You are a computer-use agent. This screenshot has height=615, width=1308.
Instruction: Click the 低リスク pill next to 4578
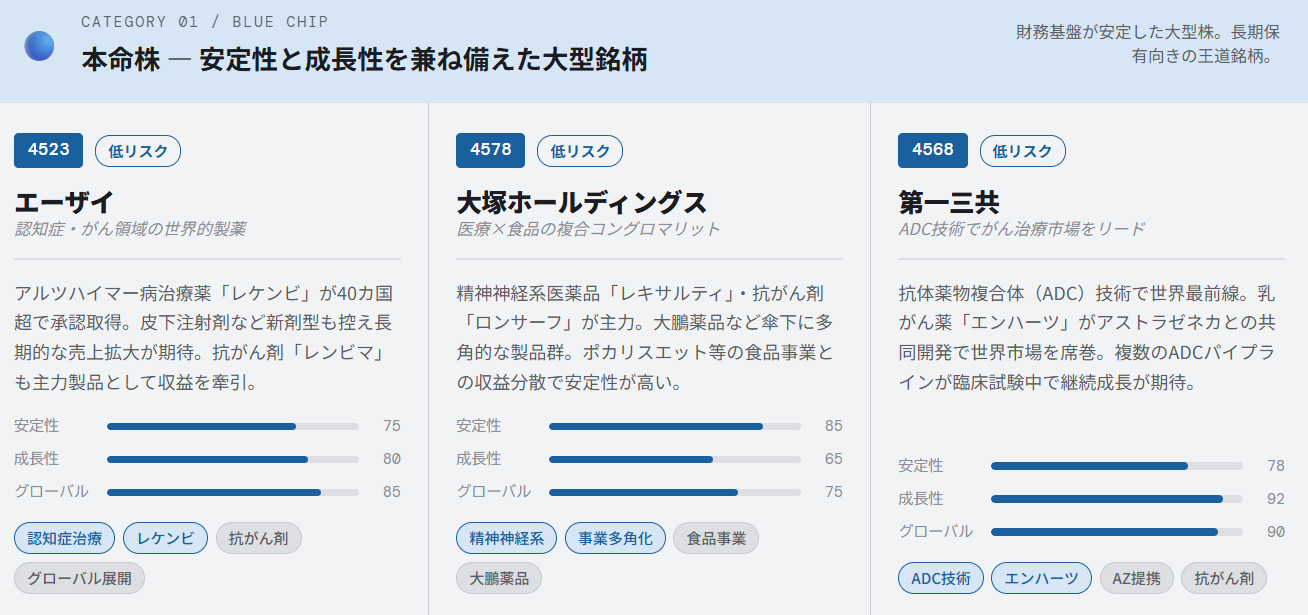pyautogui.click(x=578, y=150)
